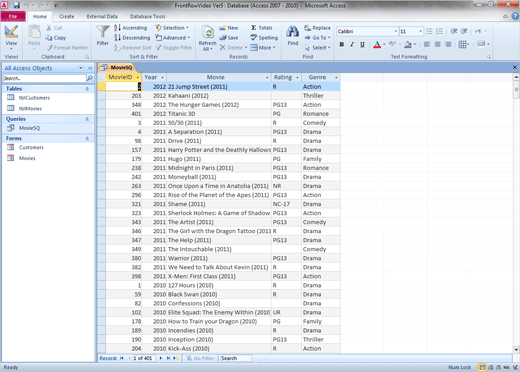Click the Year column header

[x=154, y=77]
